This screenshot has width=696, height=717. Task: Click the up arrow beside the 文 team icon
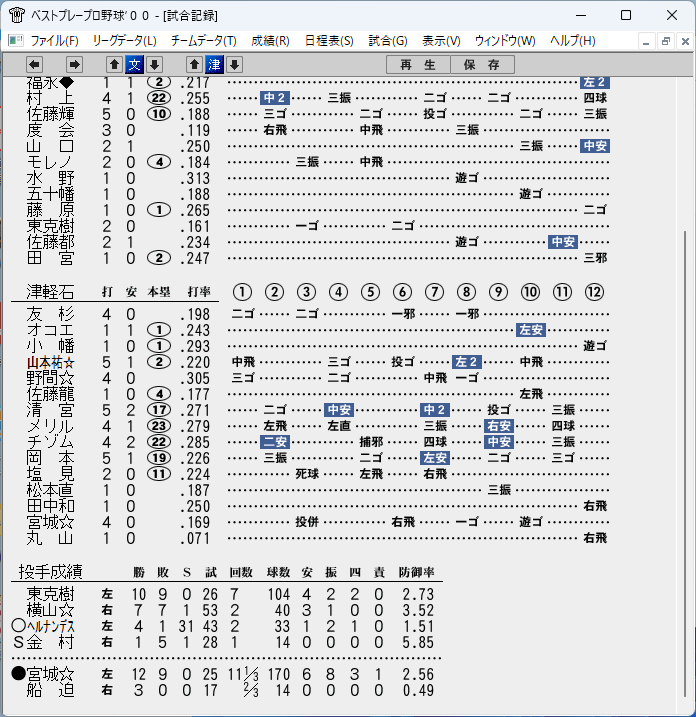point(114,64)
